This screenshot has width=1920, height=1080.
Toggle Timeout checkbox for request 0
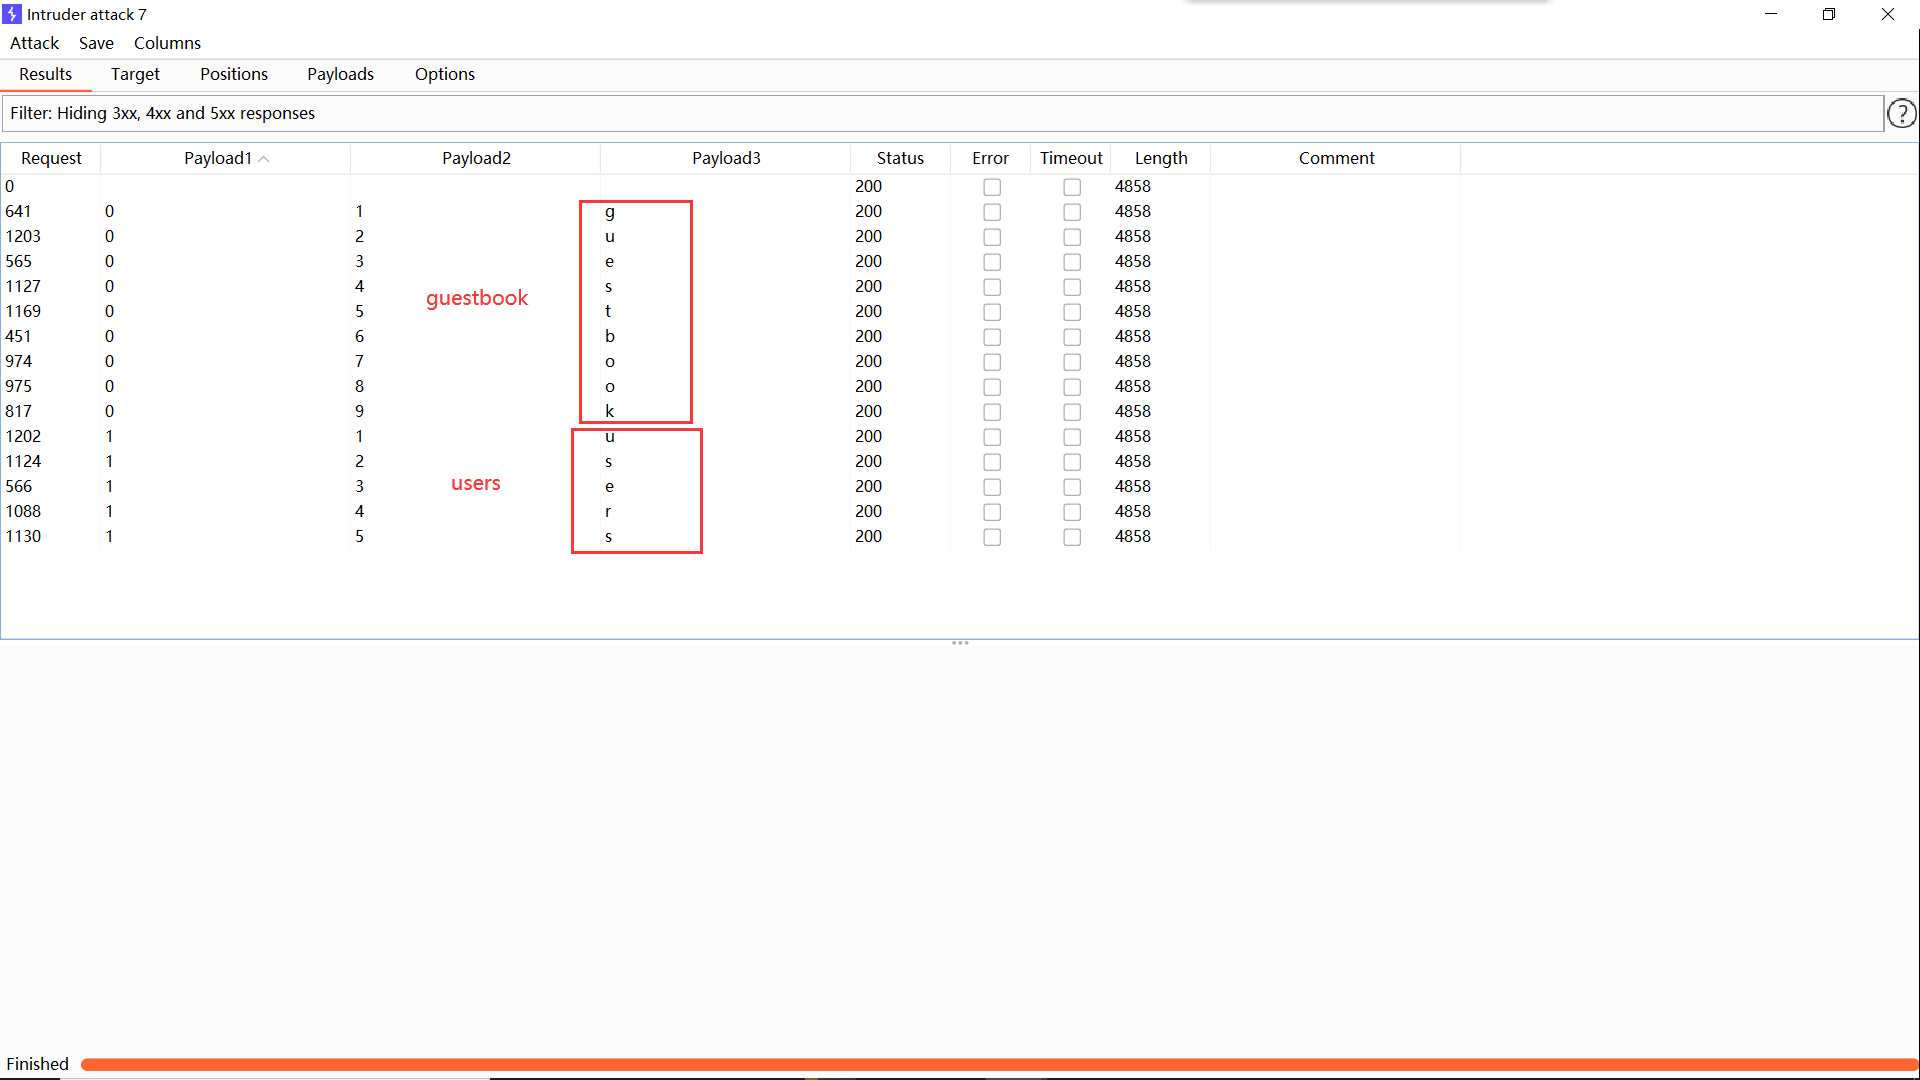[1072, 187]
